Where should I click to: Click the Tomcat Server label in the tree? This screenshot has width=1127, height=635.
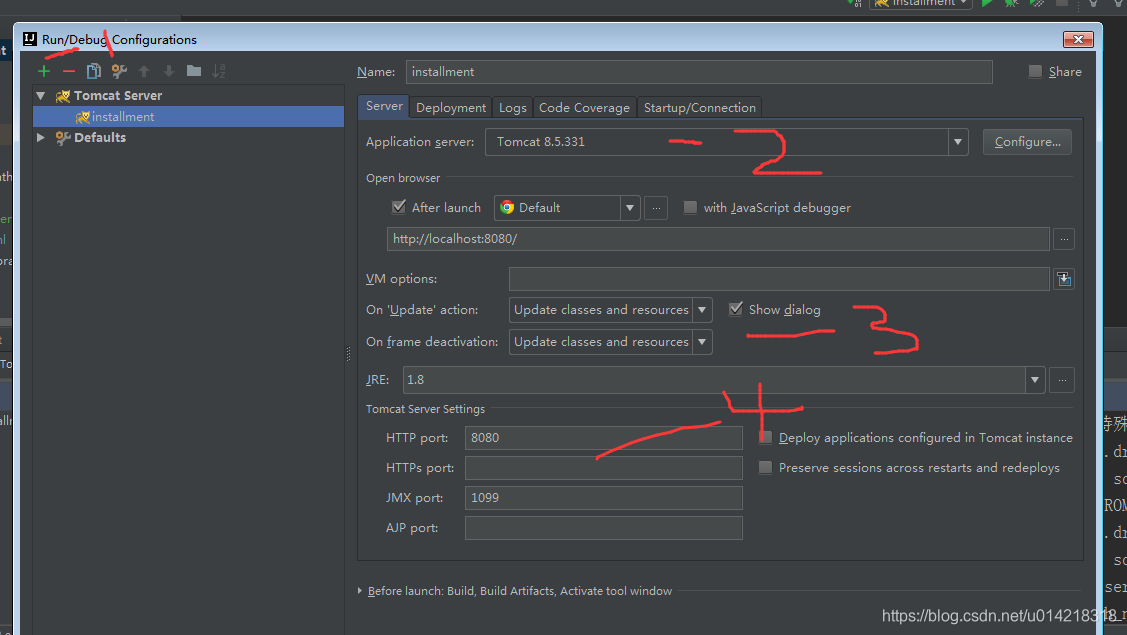pos(118,96)
